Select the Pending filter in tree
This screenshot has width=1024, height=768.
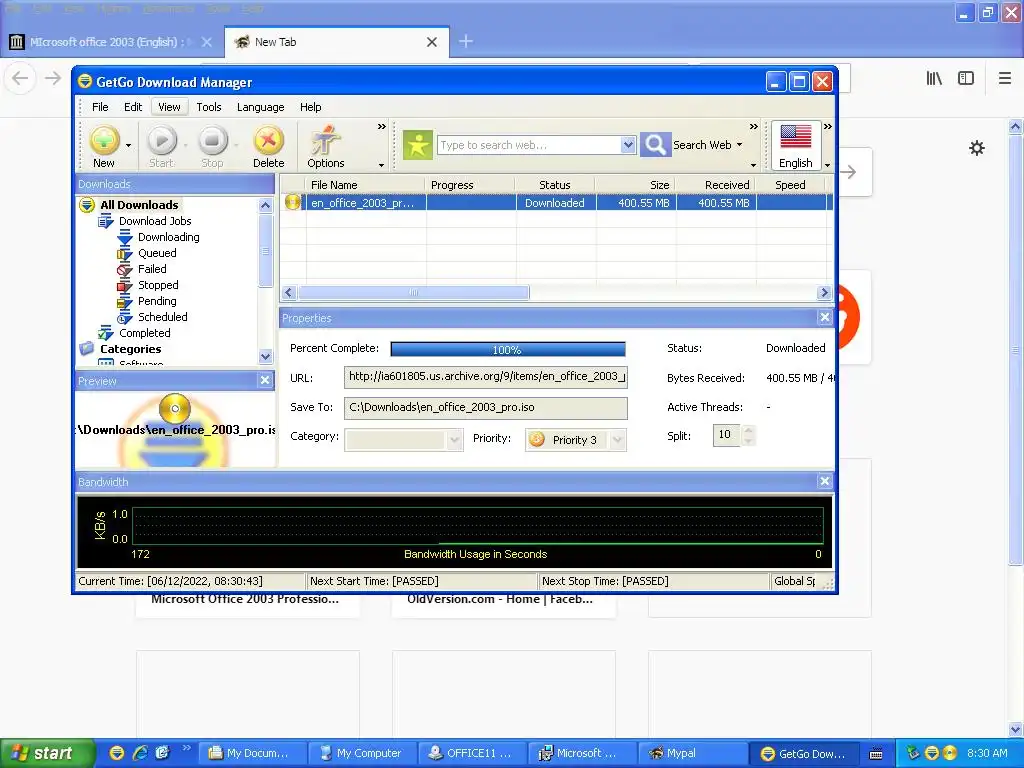(157, 301)
